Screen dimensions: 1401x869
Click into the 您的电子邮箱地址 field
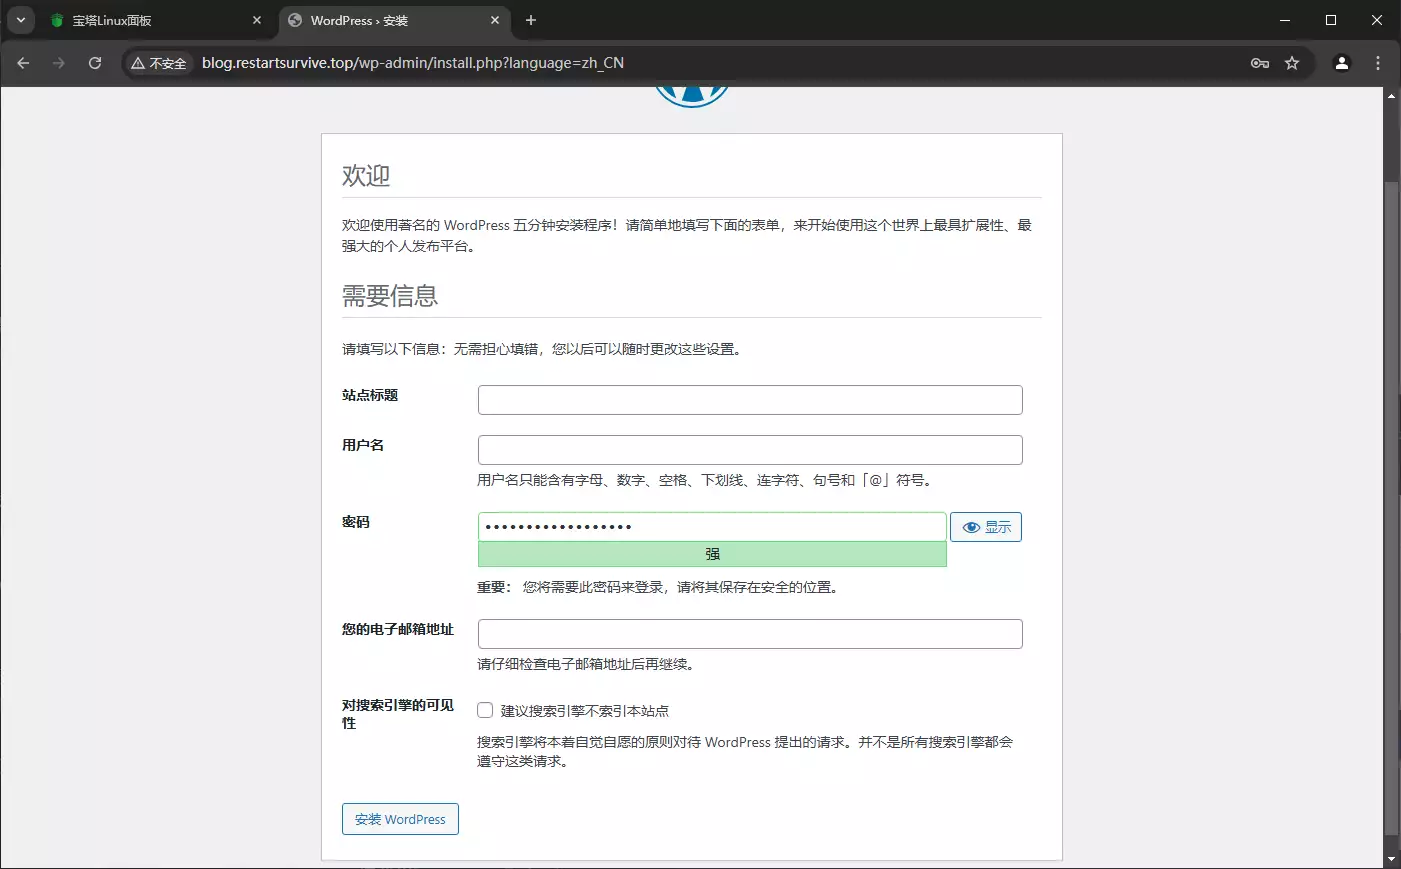(750, 634)
